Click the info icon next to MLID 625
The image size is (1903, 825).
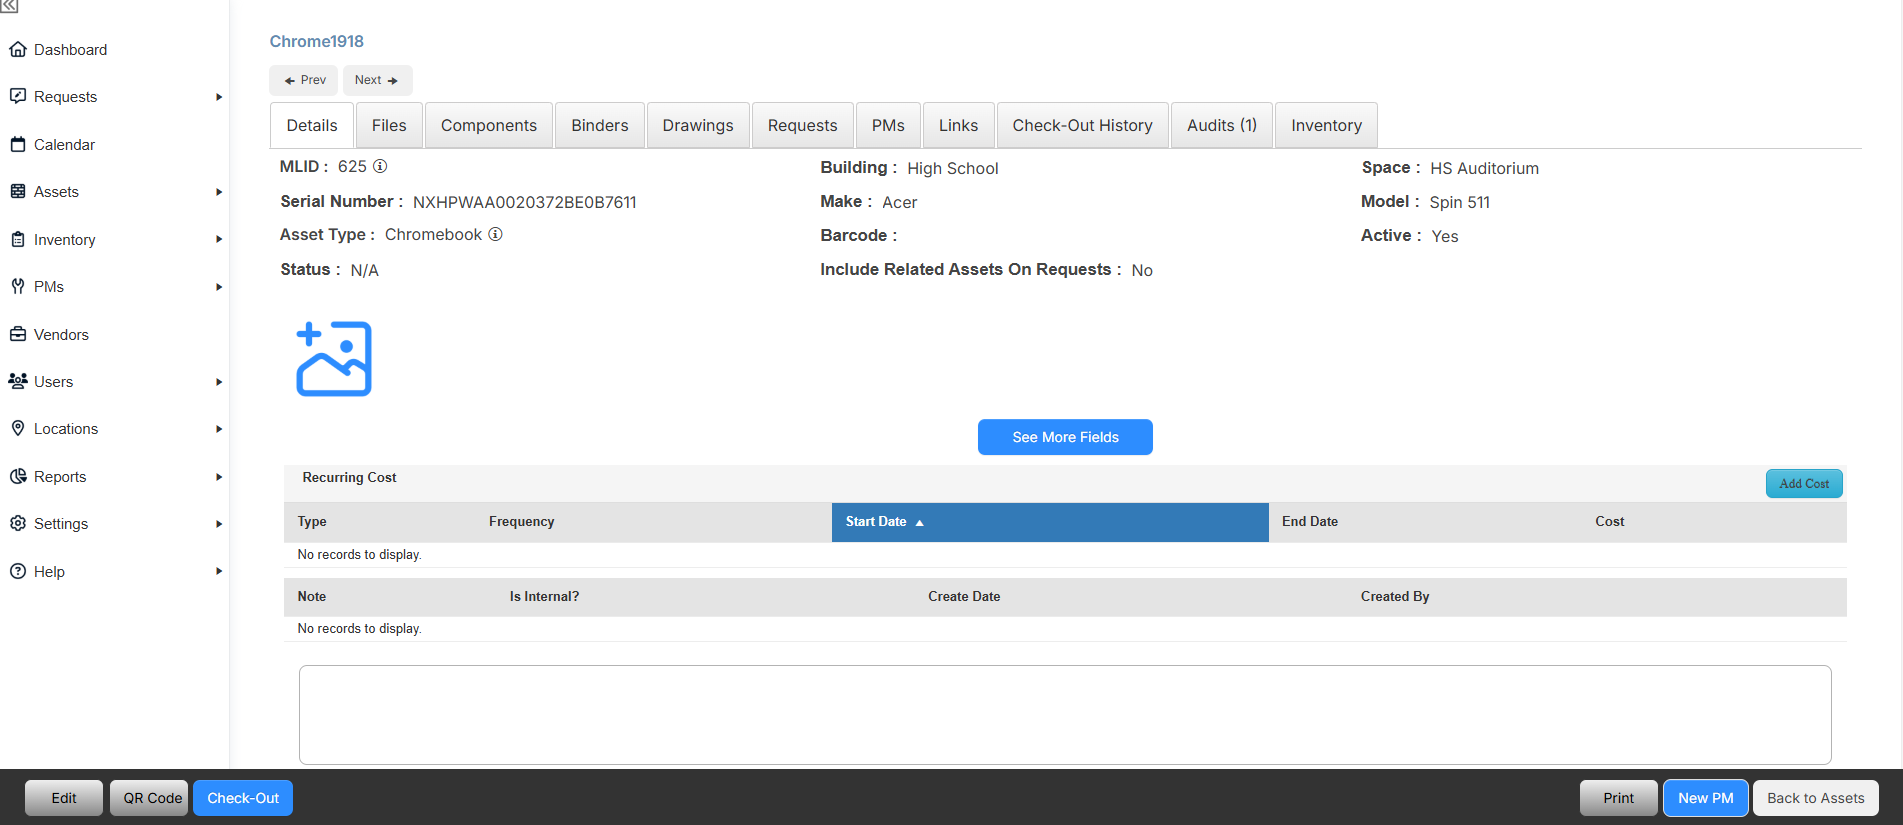pos(380,166)
